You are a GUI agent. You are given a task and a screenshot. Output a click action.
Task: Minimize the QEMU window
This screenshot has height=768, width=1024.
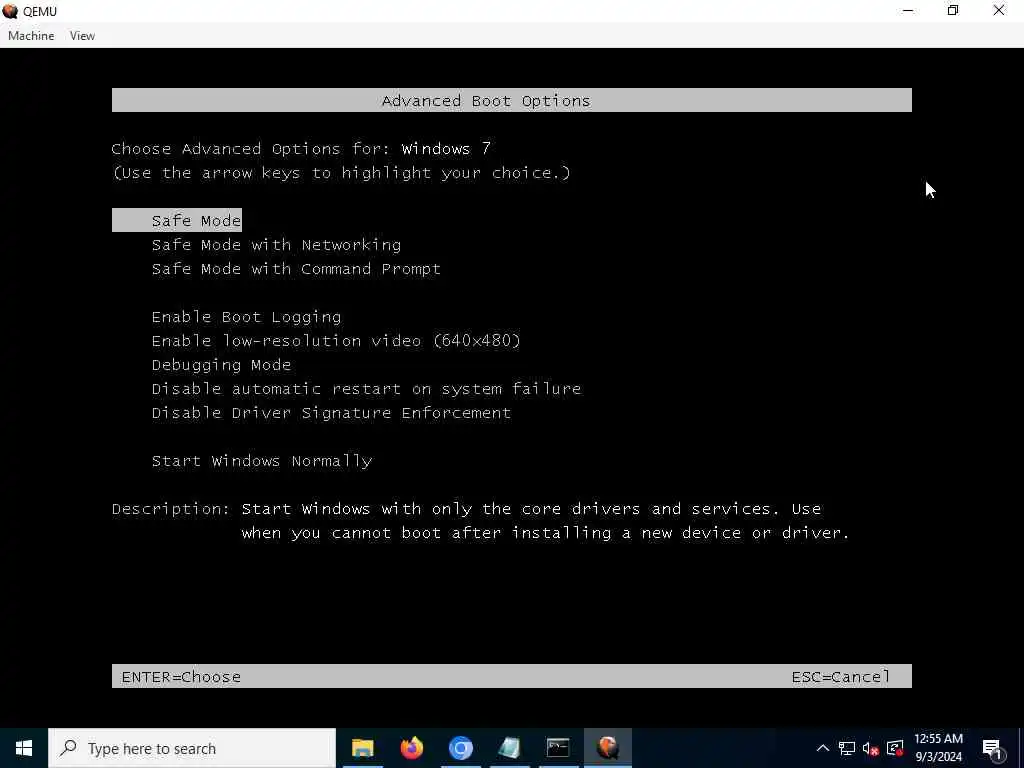pos(908,11)
